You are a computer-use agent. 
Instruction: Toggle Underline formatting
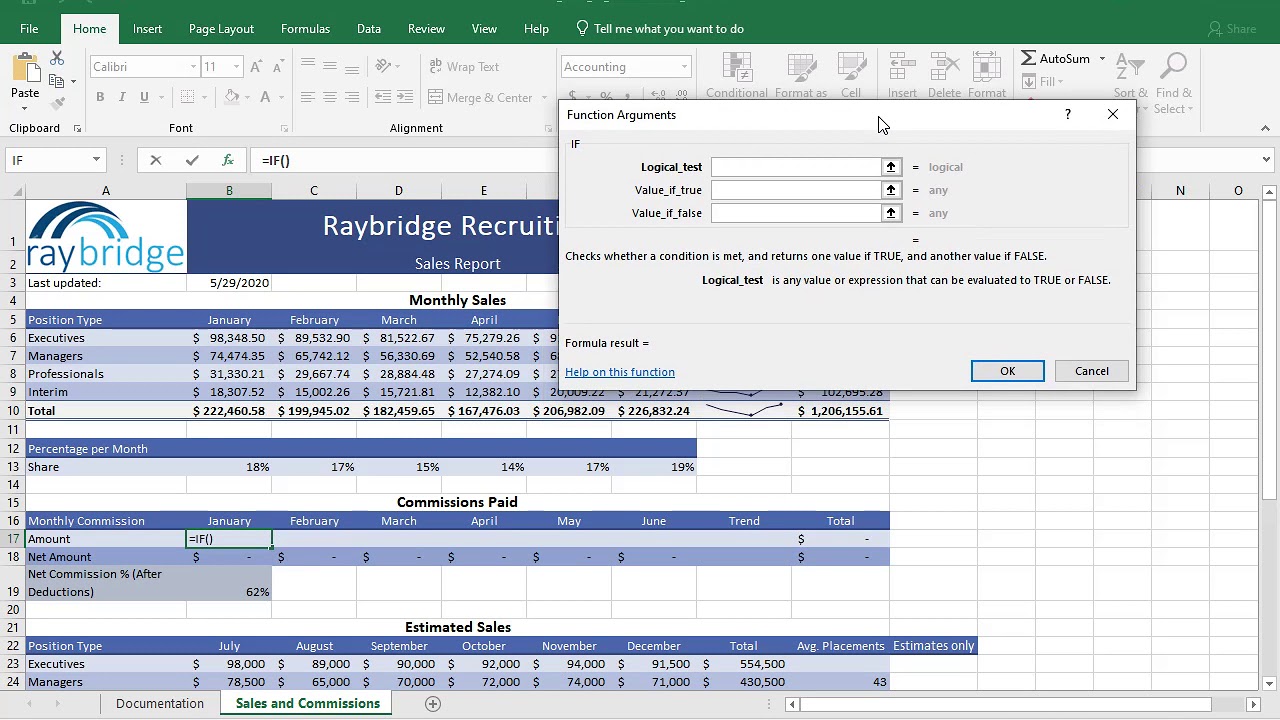tap(144, 97)
